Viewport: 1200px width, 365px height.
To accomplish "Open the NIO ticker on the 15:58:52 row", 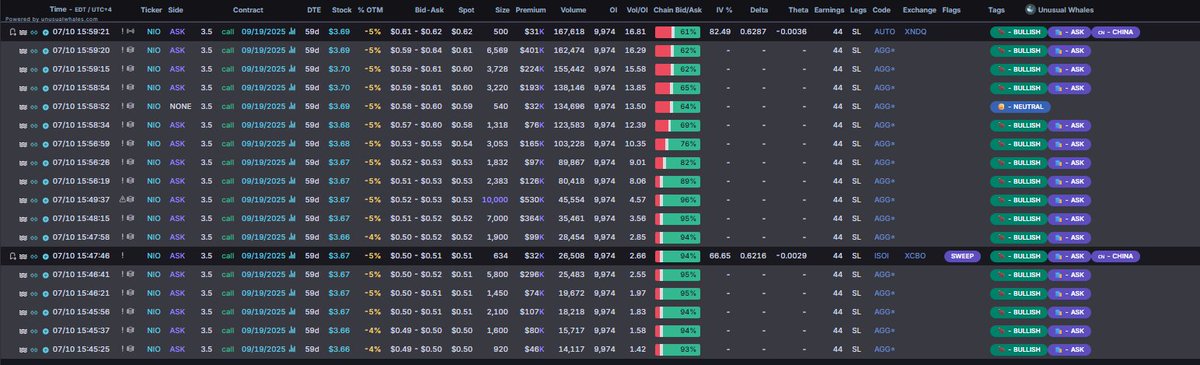I will point(153,107).
